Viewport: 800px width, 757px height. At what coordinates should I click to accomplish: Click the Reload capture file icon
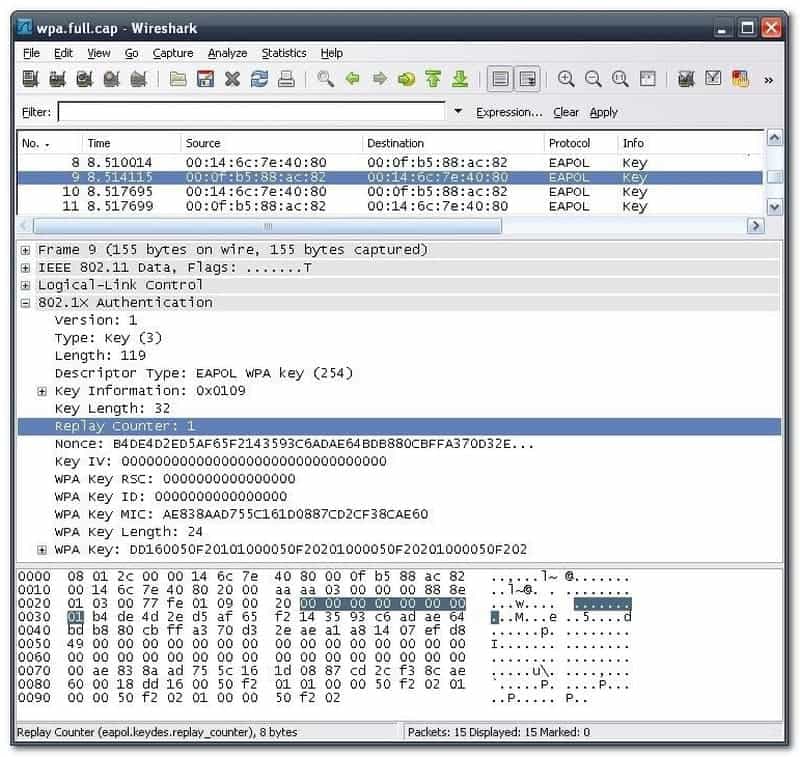pos(259,79)
